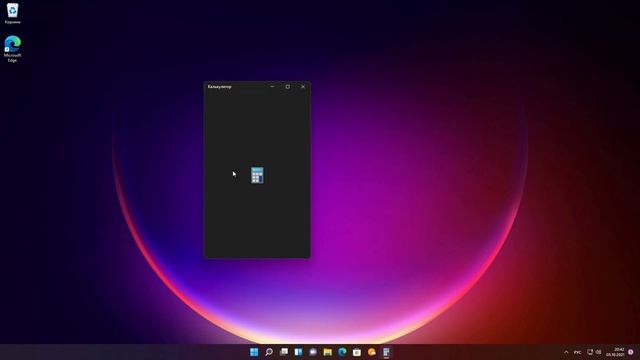Image resolution: width=640 pixels, height=360 pixels.
Task: Minimize the Calculator window
Action: 272,87
